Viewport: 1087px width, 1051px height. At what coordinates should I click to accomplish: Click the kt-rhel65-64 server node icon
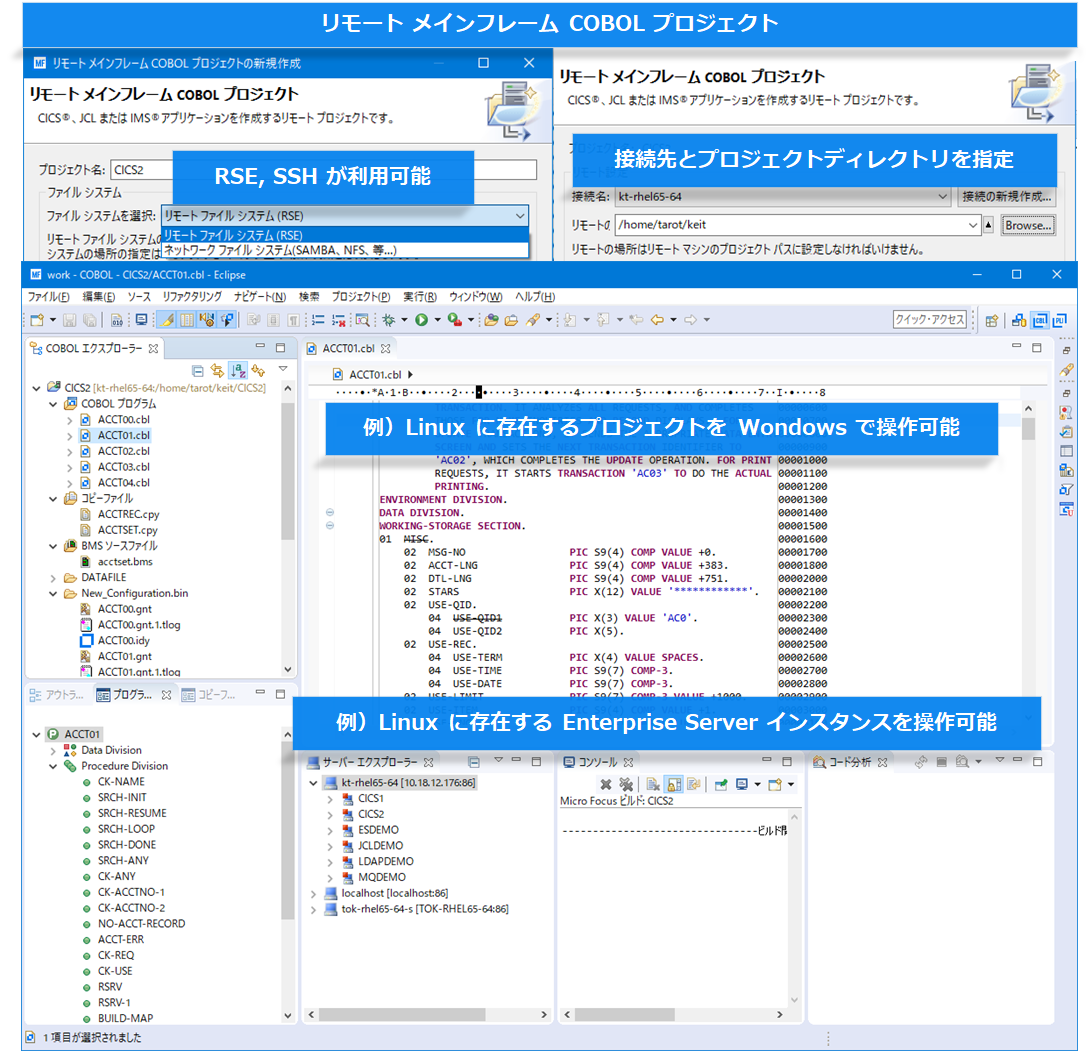tap(331, 783)
